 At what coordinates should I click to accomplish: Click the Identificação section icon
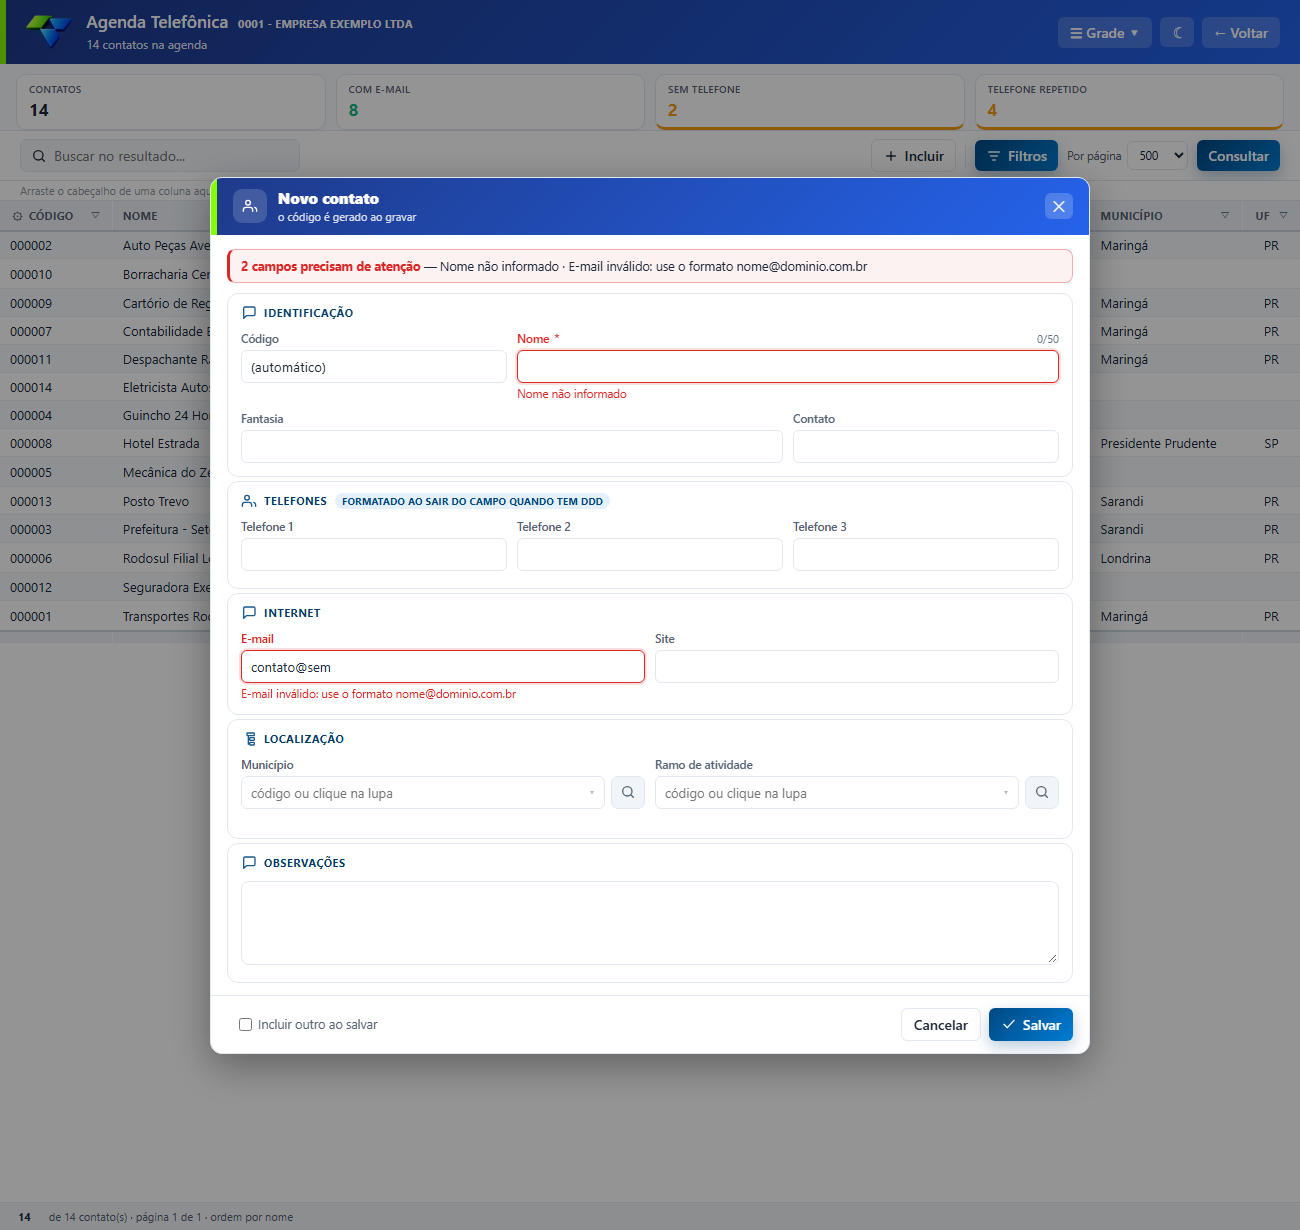click(249, 313)
